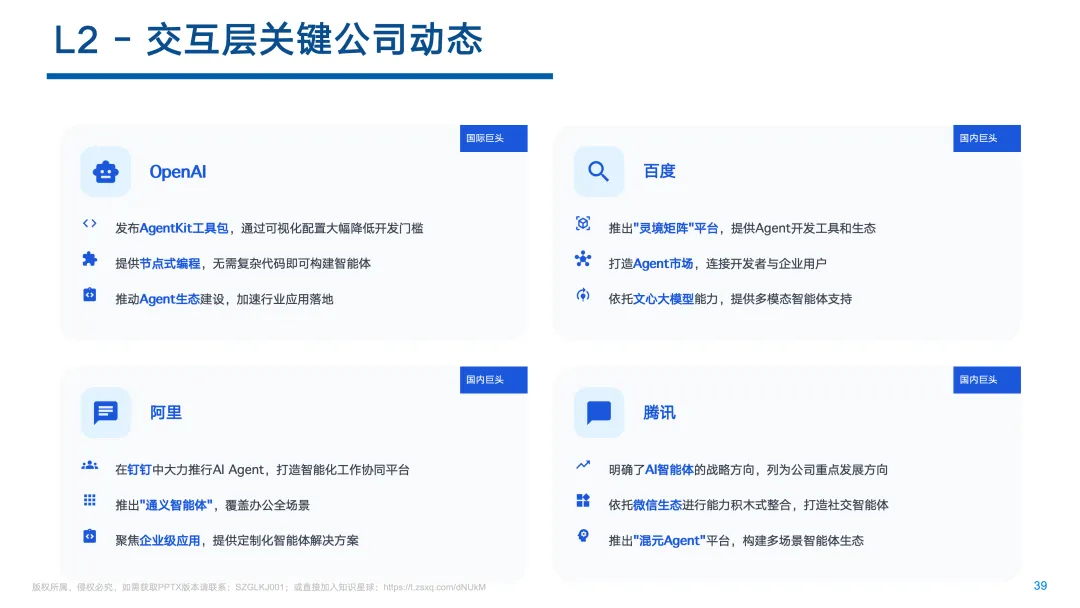
Task: Click highlighted text "混元Agent"
Action: click(669, 541)
